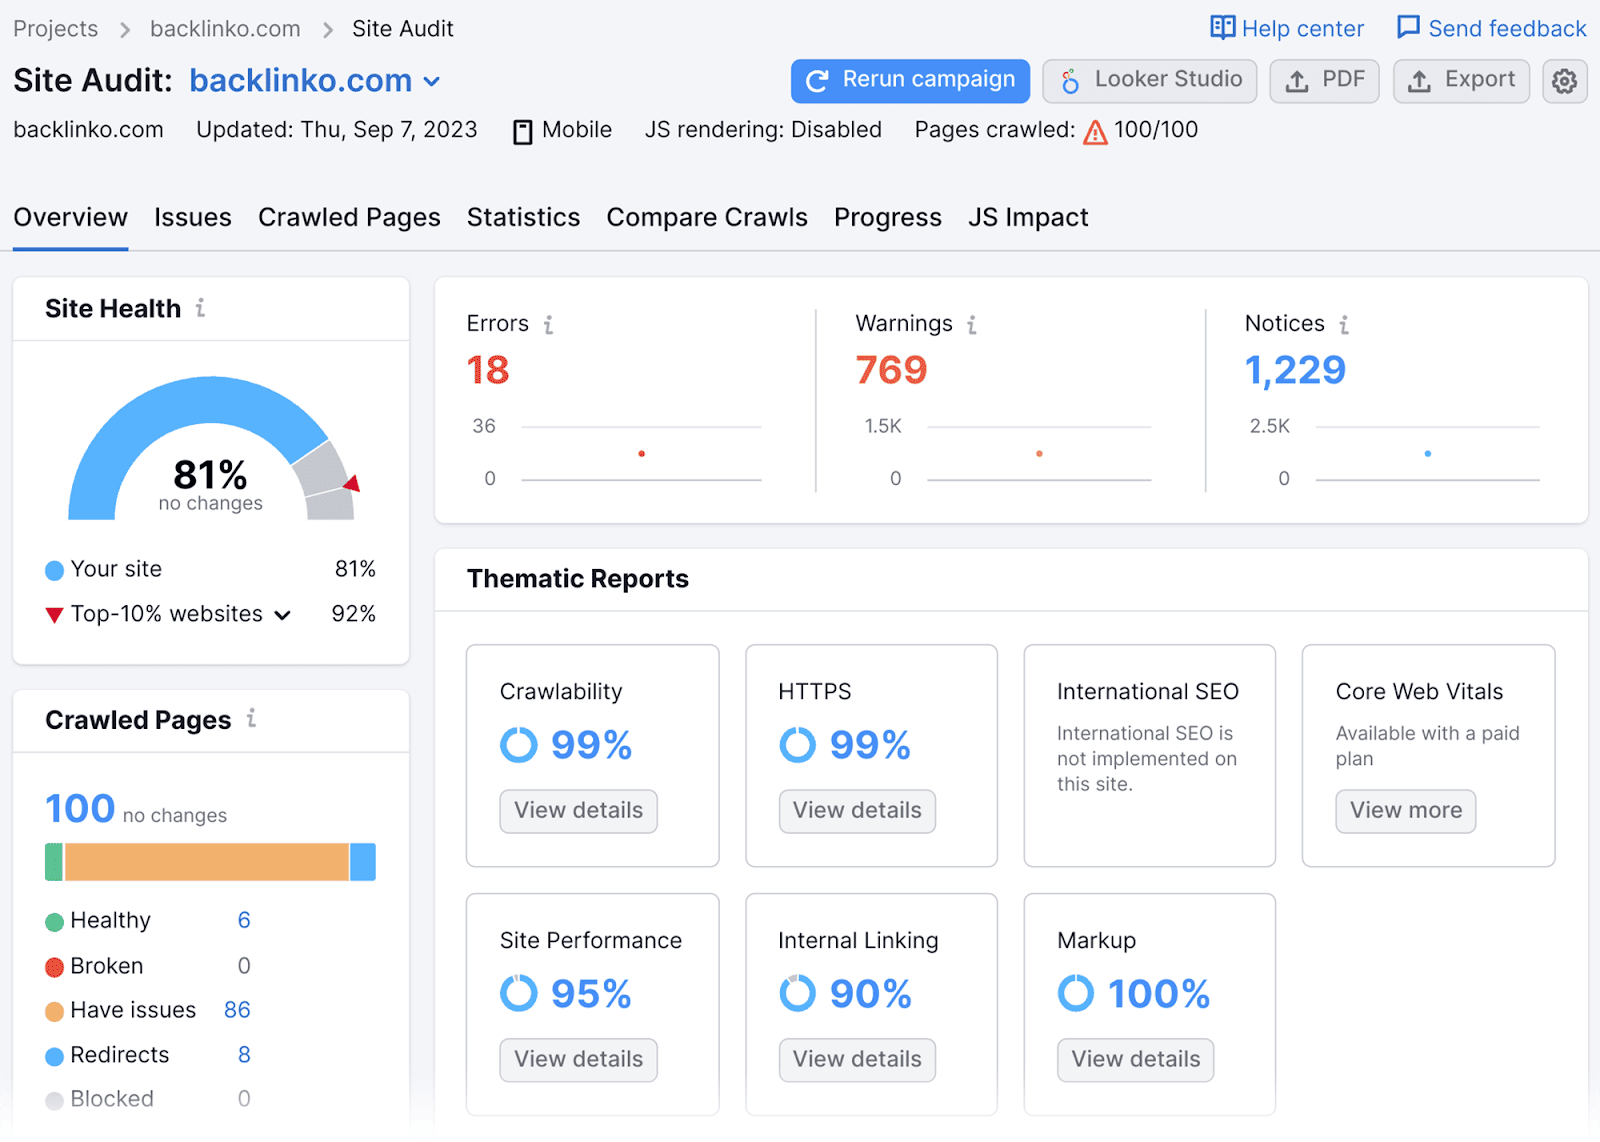Open Looker Studio
Viewport: 1600px width, 1142px height.
coord(1149,81)
